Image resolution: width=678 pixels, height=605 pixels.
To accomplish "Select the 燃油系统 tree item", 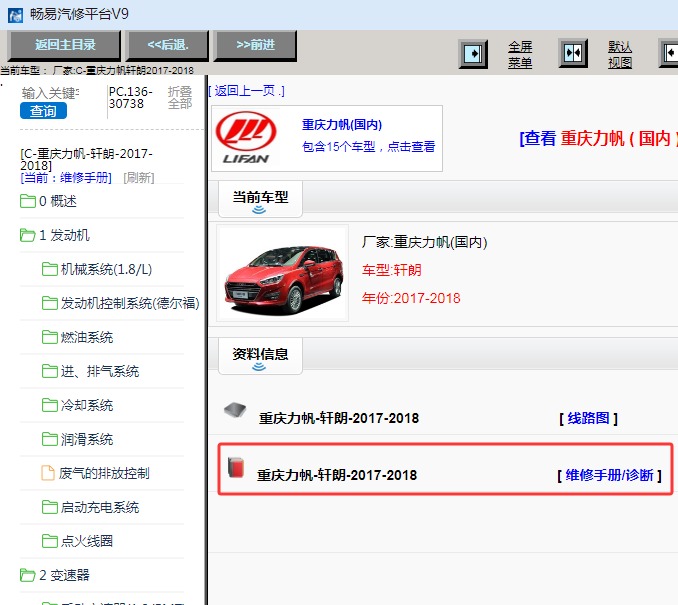I will pos(87,337).
